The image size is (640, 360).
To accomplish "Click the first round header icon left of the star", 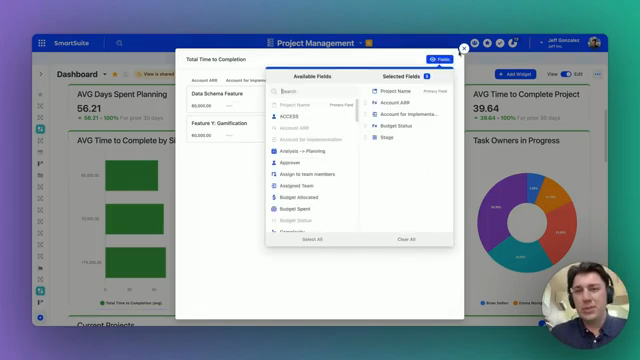I will (475, 43).
